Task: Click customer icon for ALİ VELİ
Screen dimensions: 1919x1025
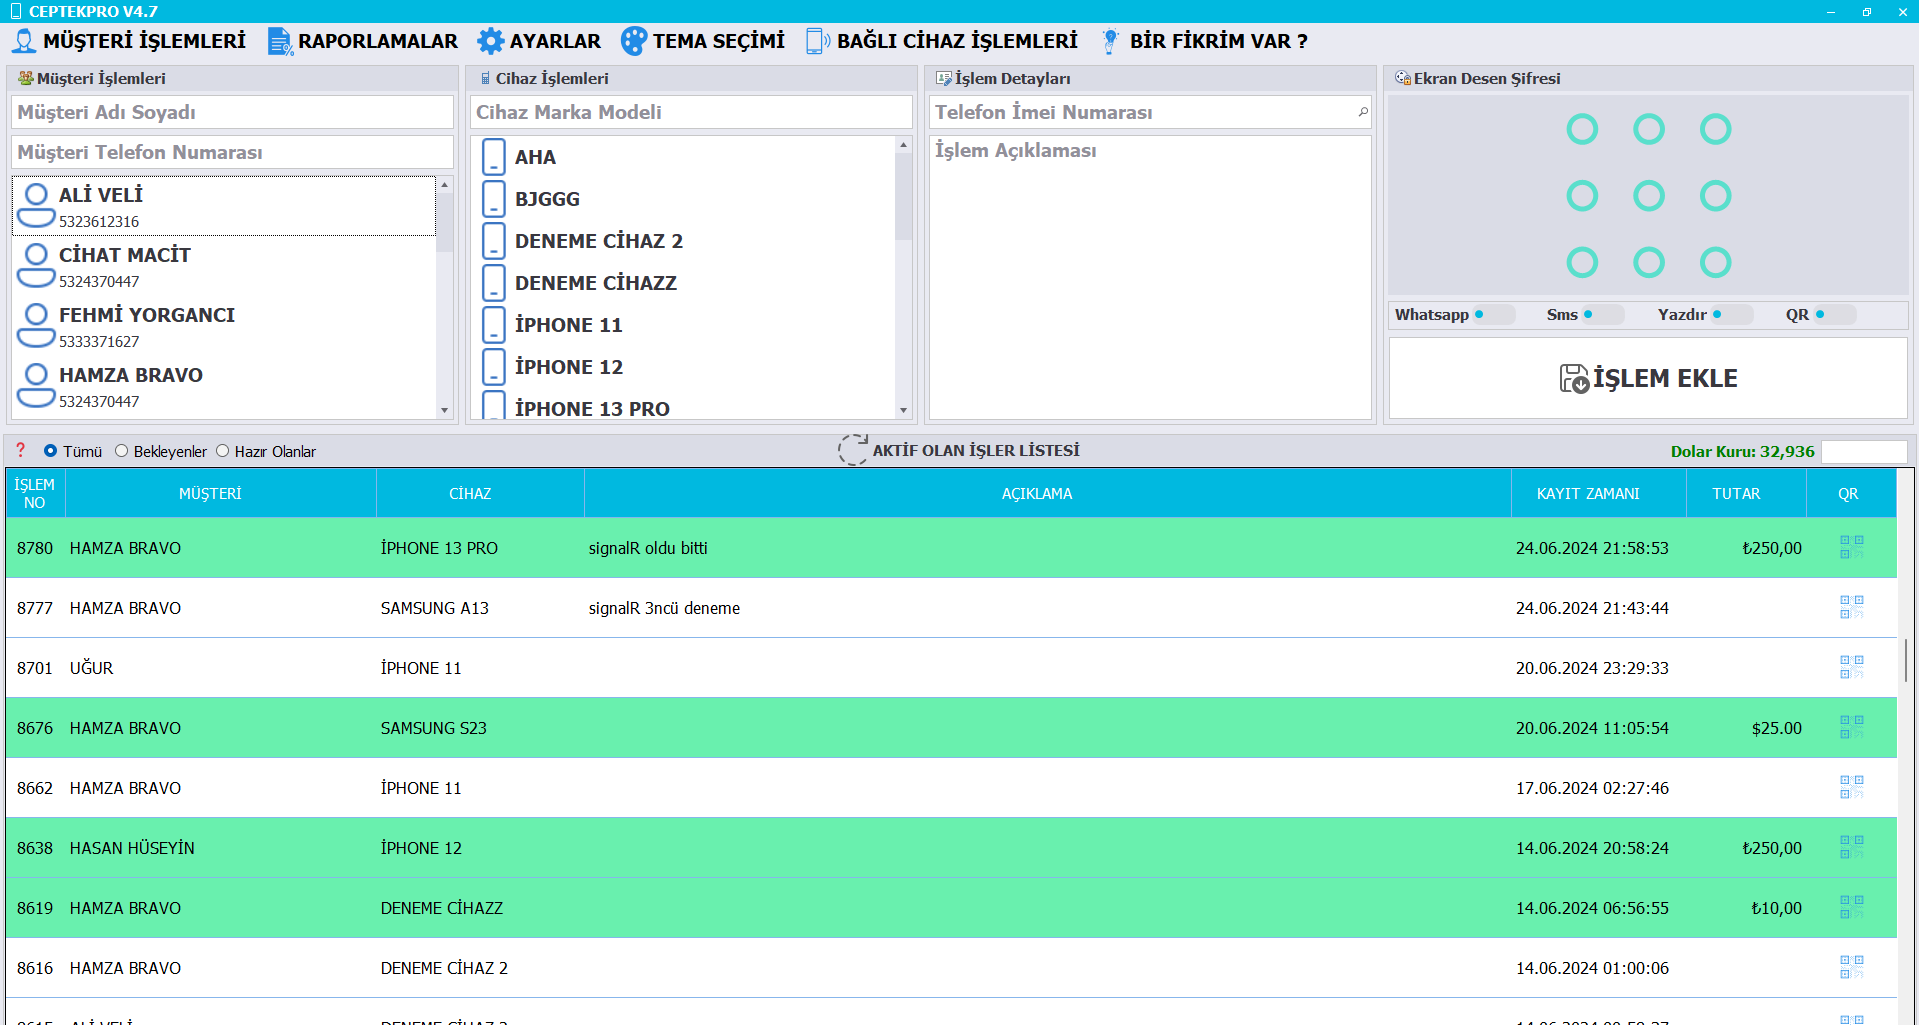Action: pos(36,205)
